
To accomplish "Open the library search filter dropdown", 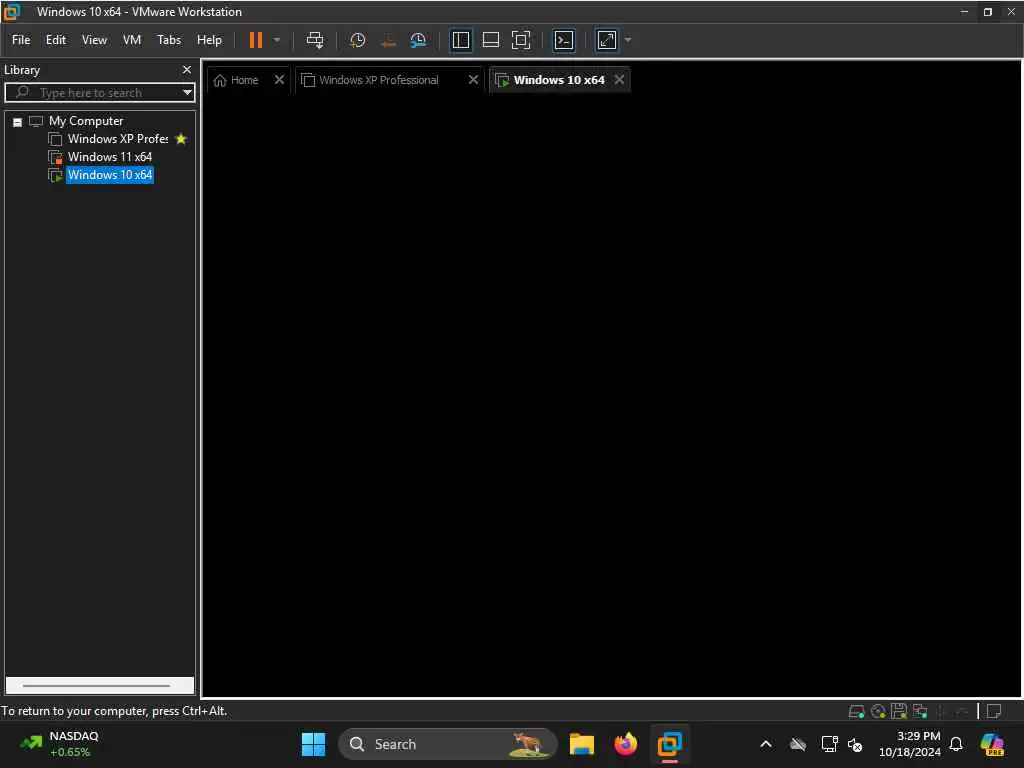I will [x=187, y=92].
